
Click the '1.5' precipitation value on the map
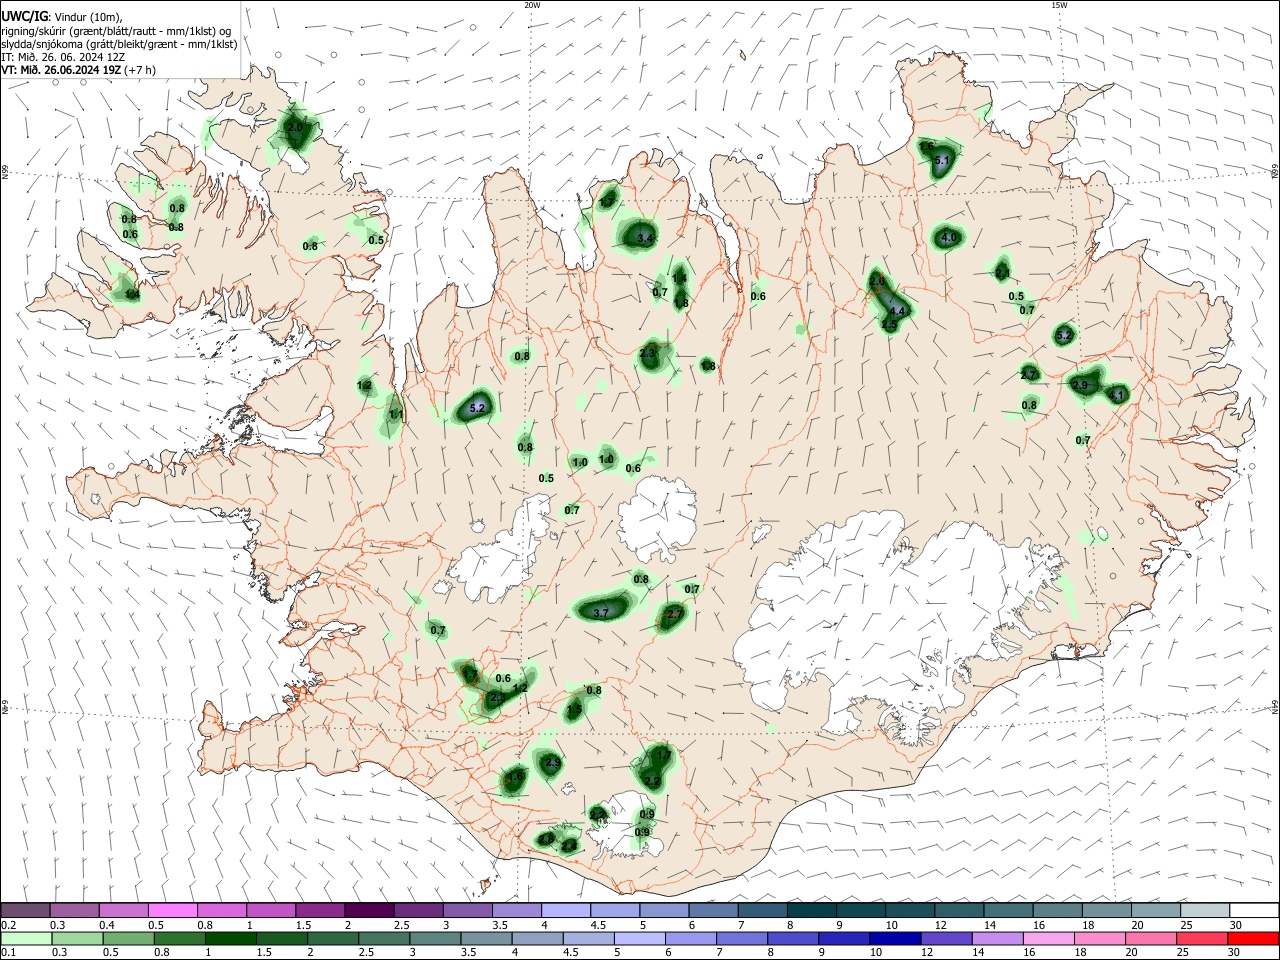[x=574, y=710]
